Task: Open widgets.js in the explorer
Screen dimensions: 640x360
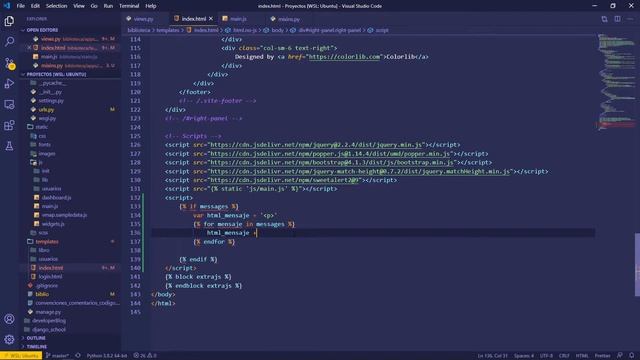Action: click(x=53, y=224)
